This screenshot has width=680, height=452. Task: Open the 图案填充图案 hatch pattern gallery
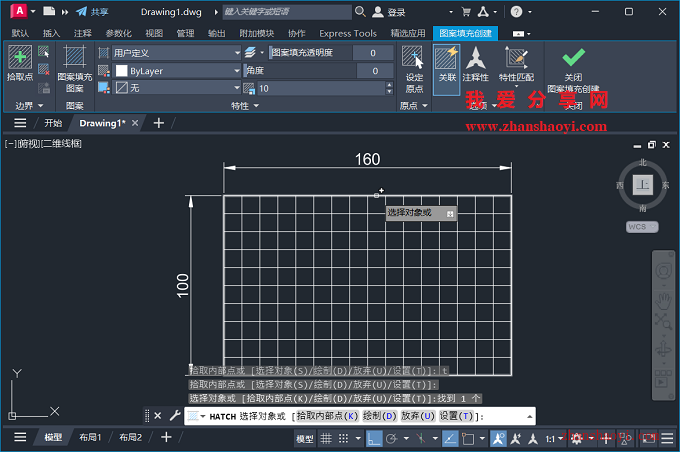pyautogui.click(x=75, y=68)
